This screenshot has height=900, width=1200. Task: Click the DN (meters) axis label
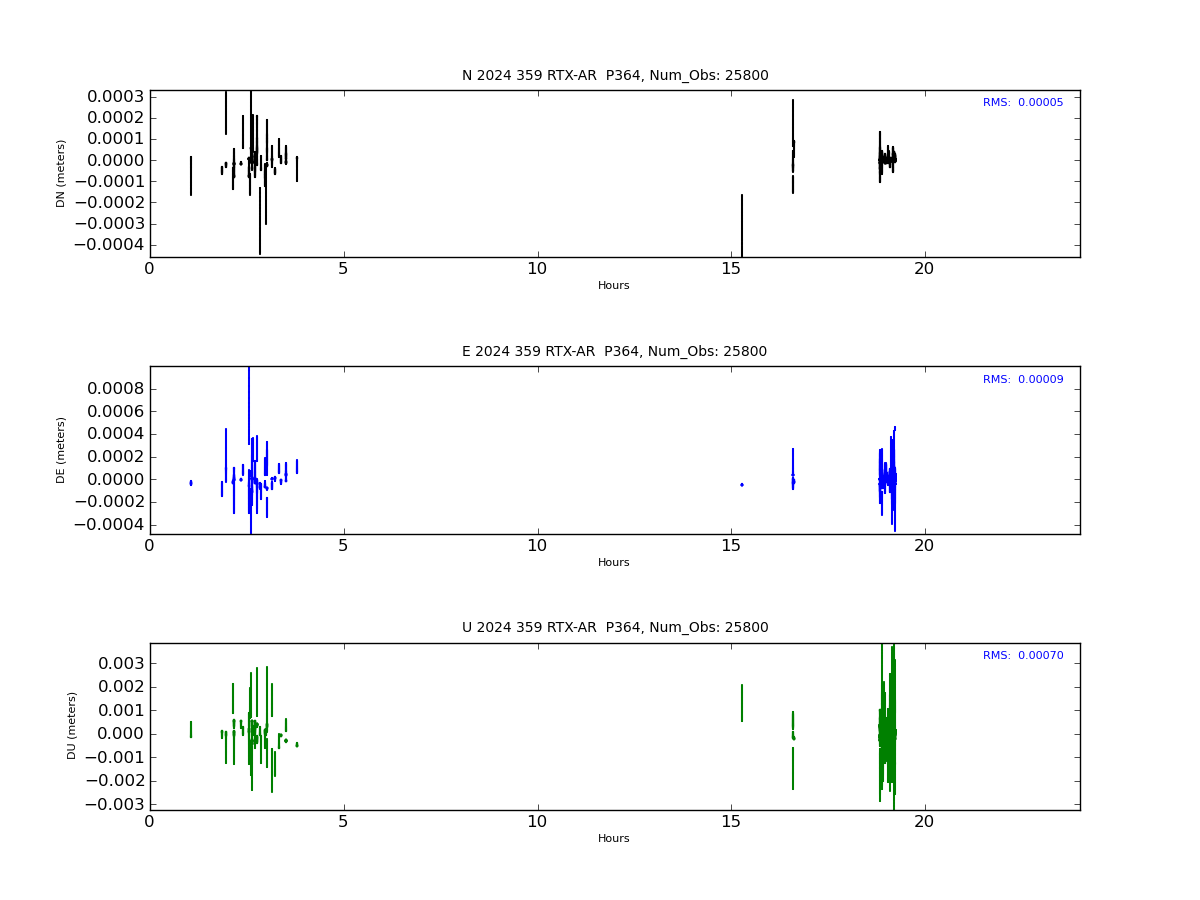61,173
